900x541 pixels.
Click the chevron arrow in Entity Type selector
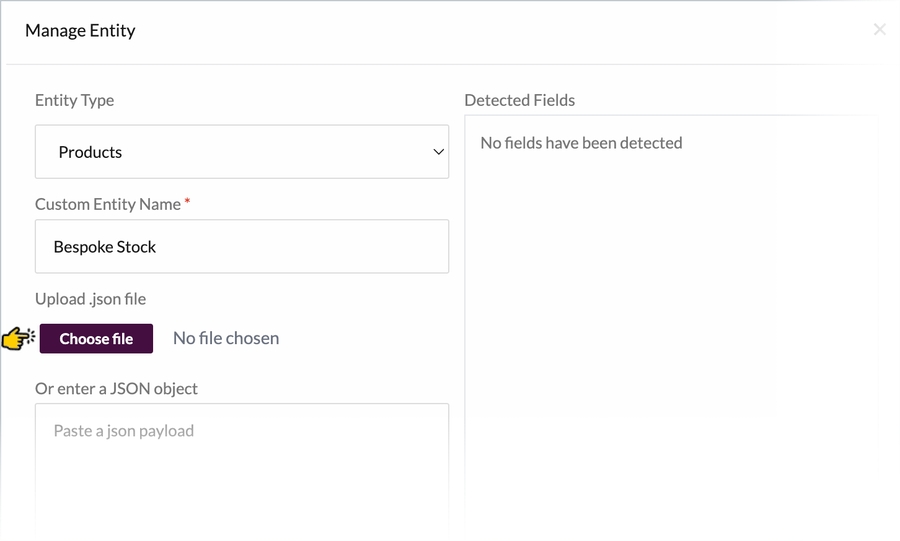(x=437, y=152)
